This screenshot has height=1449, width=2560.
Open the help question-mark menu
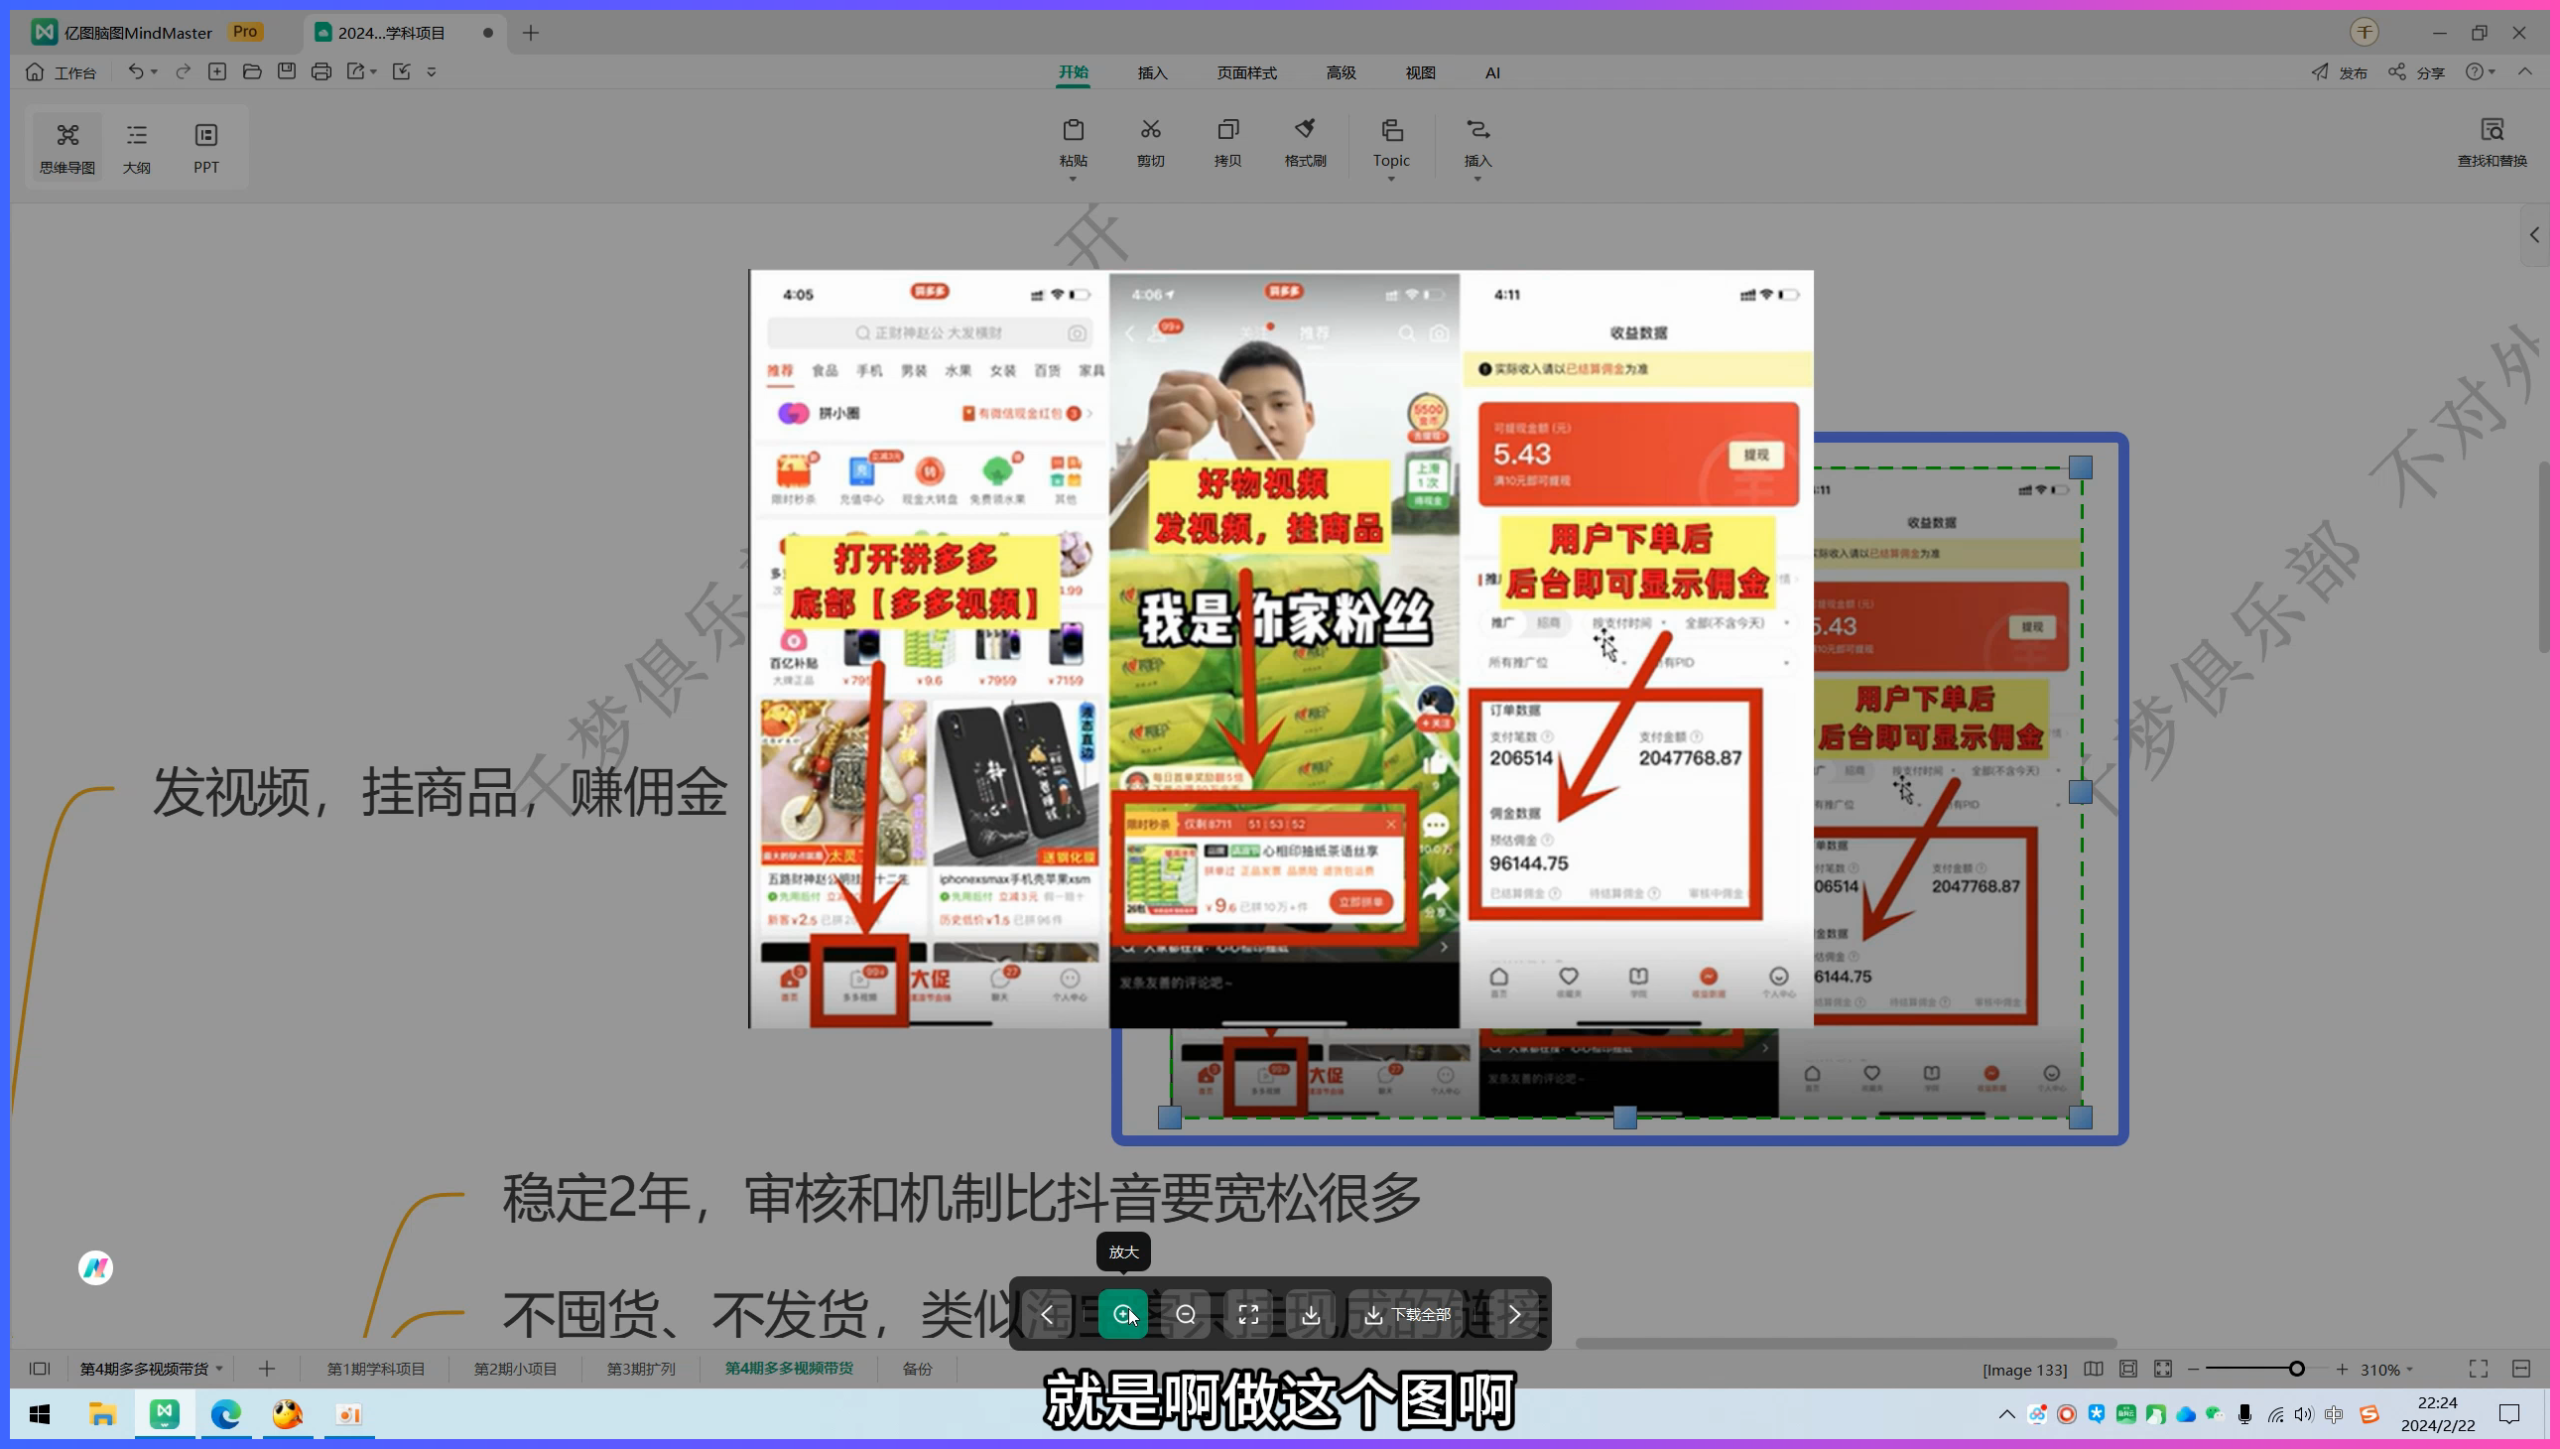tap(2480, 72)
